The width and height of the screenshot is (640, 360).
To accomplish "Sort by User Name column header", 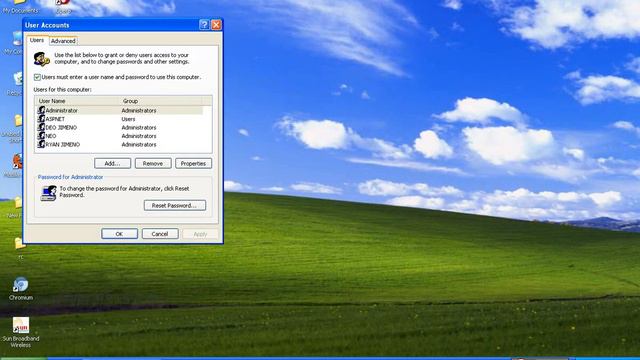I will [x=77, y=101].
